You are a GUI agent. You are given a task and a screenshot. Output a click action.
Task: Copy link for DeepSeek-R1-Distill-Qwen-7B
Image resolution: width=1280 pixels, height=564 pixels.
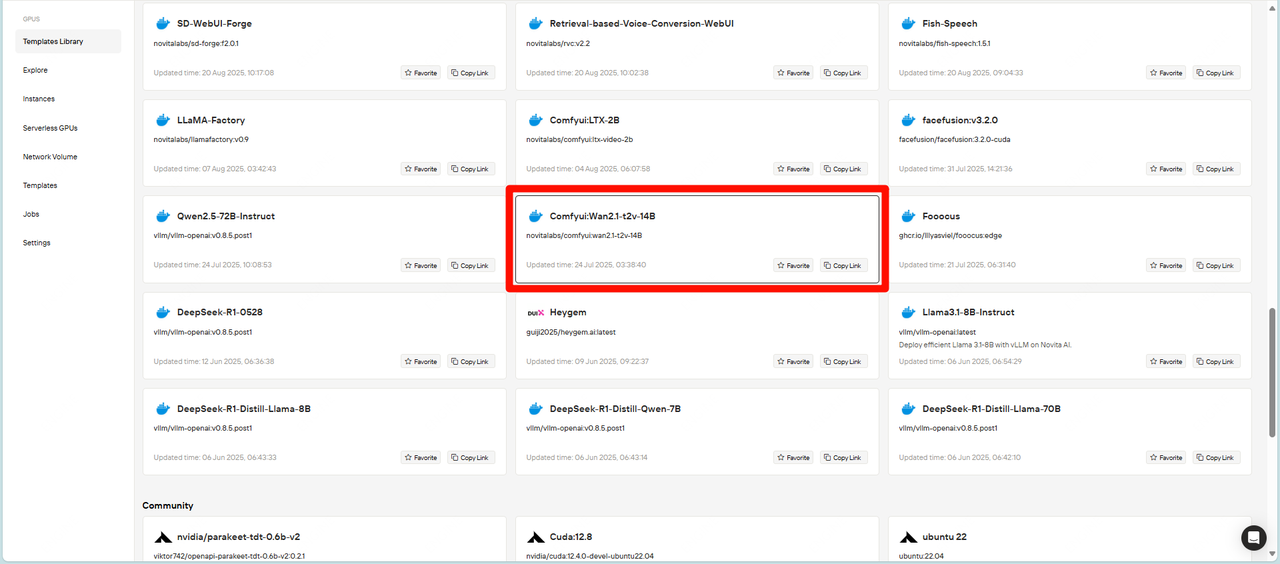click(x=844, y=458)
